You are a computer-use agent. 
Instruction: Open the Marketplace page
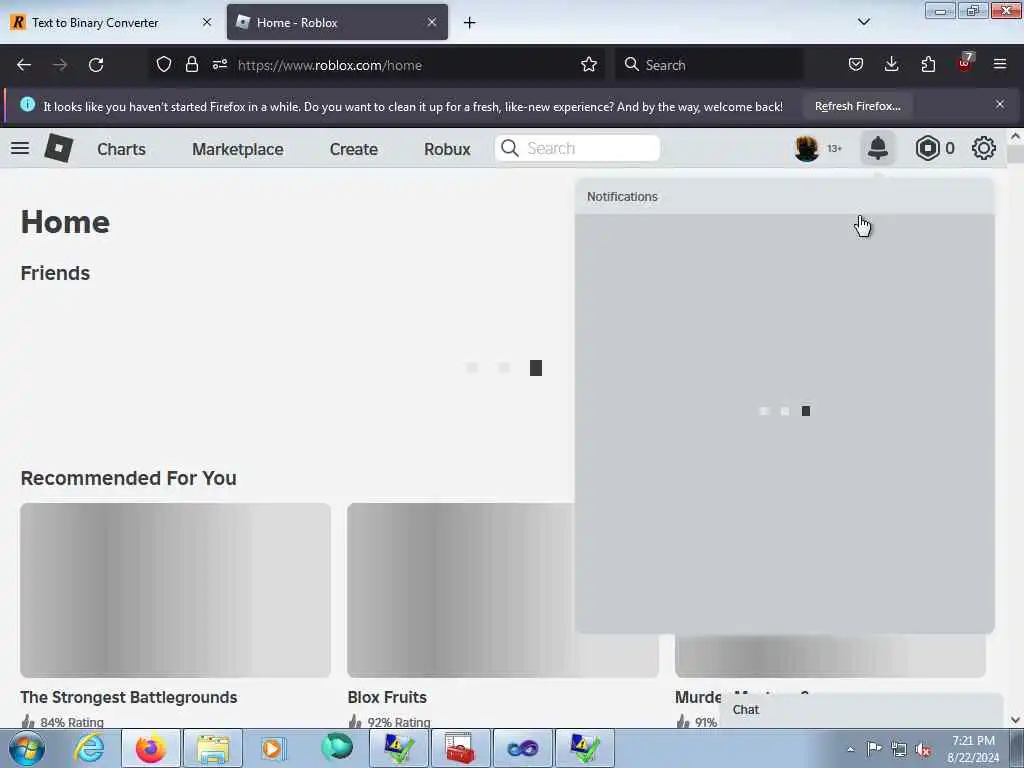[x=238, y=149]
